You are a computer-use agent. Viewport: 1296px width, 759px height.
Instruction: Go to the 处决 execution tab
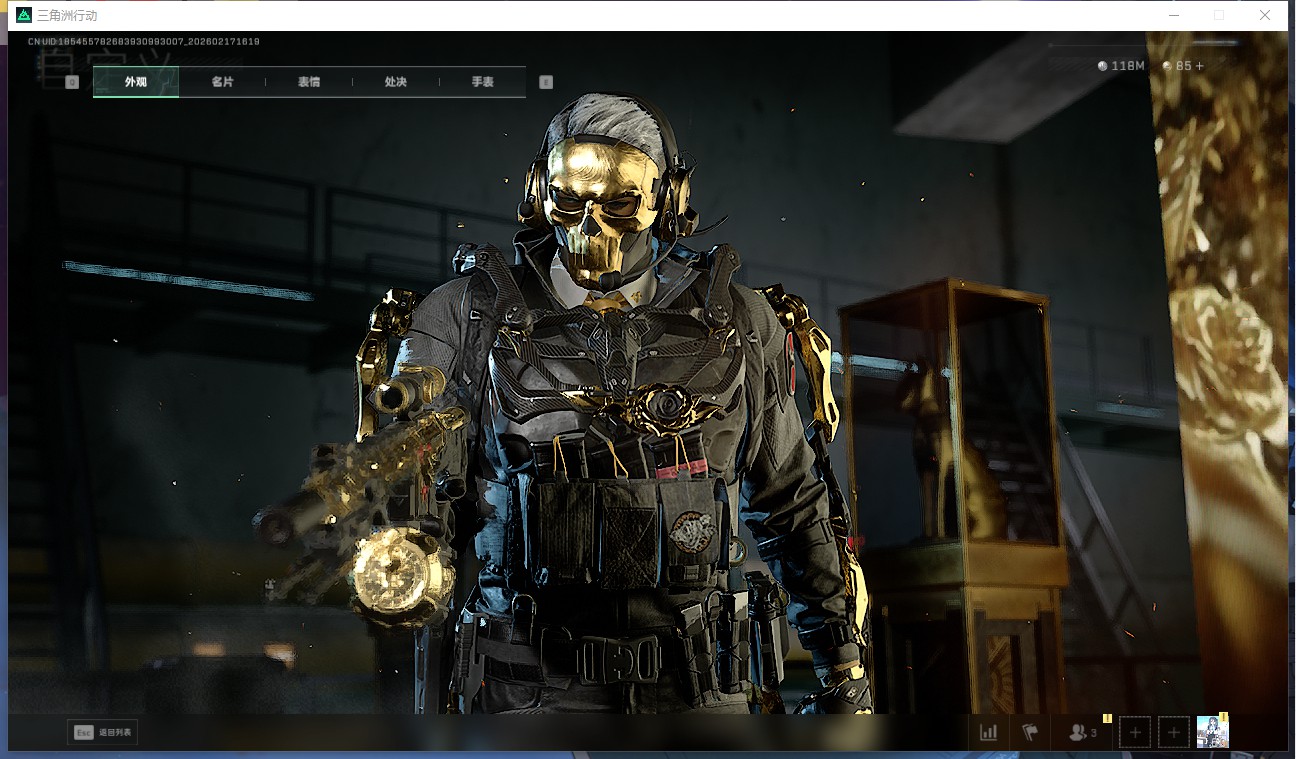(x=396, y=82)
